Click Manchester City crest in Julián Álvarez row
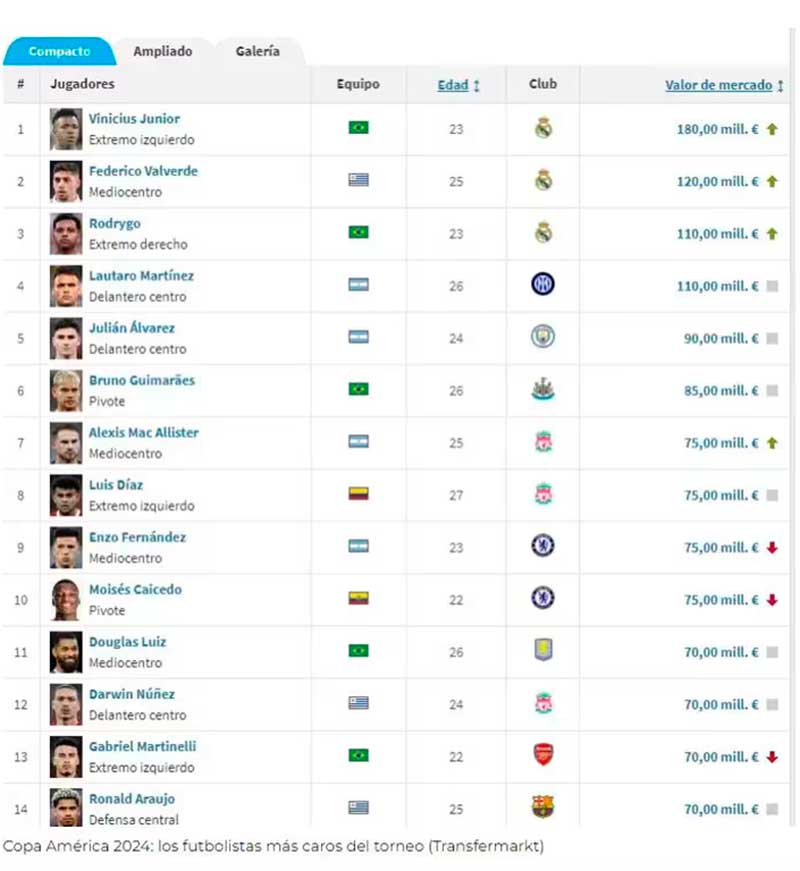 (543, 337)
